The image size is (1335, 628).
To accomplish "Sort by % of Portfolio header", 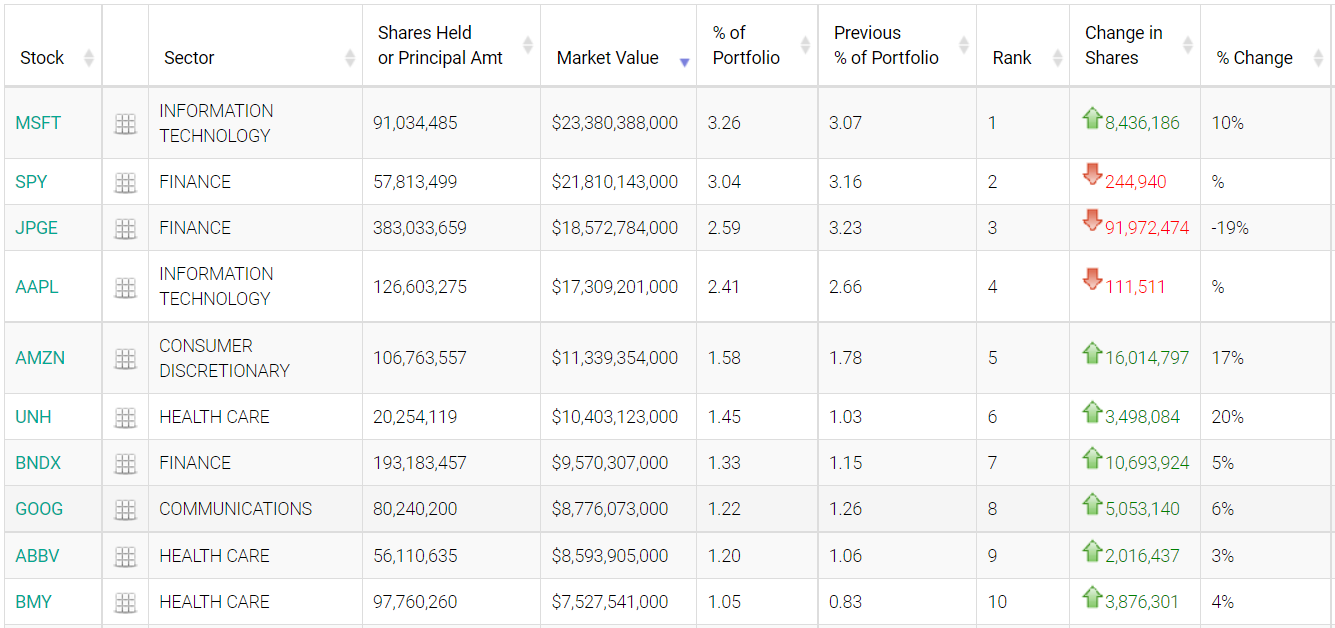I will click(746, 46).
